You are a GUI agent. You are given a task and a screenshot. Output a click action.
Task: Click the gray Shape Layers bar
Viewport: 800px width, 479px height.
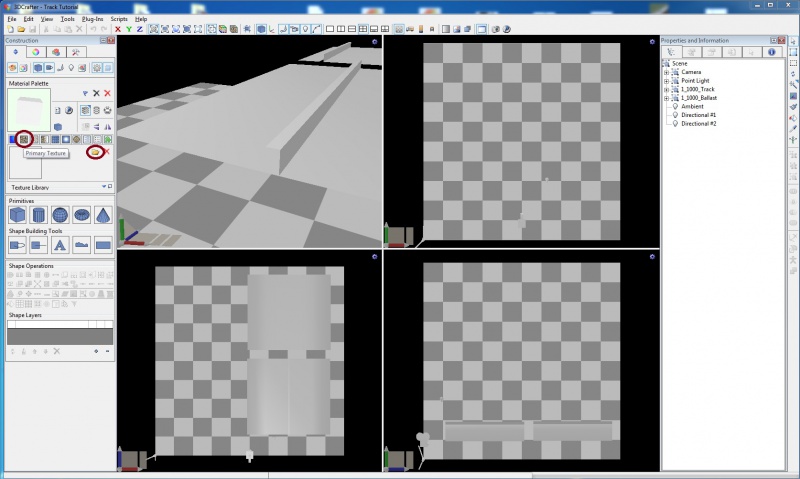click(60, 337)
